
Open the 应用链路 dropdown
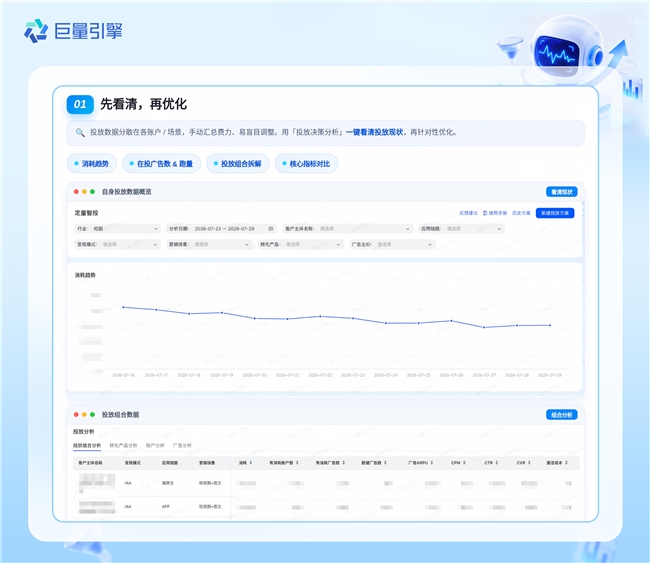coord(461,228)
